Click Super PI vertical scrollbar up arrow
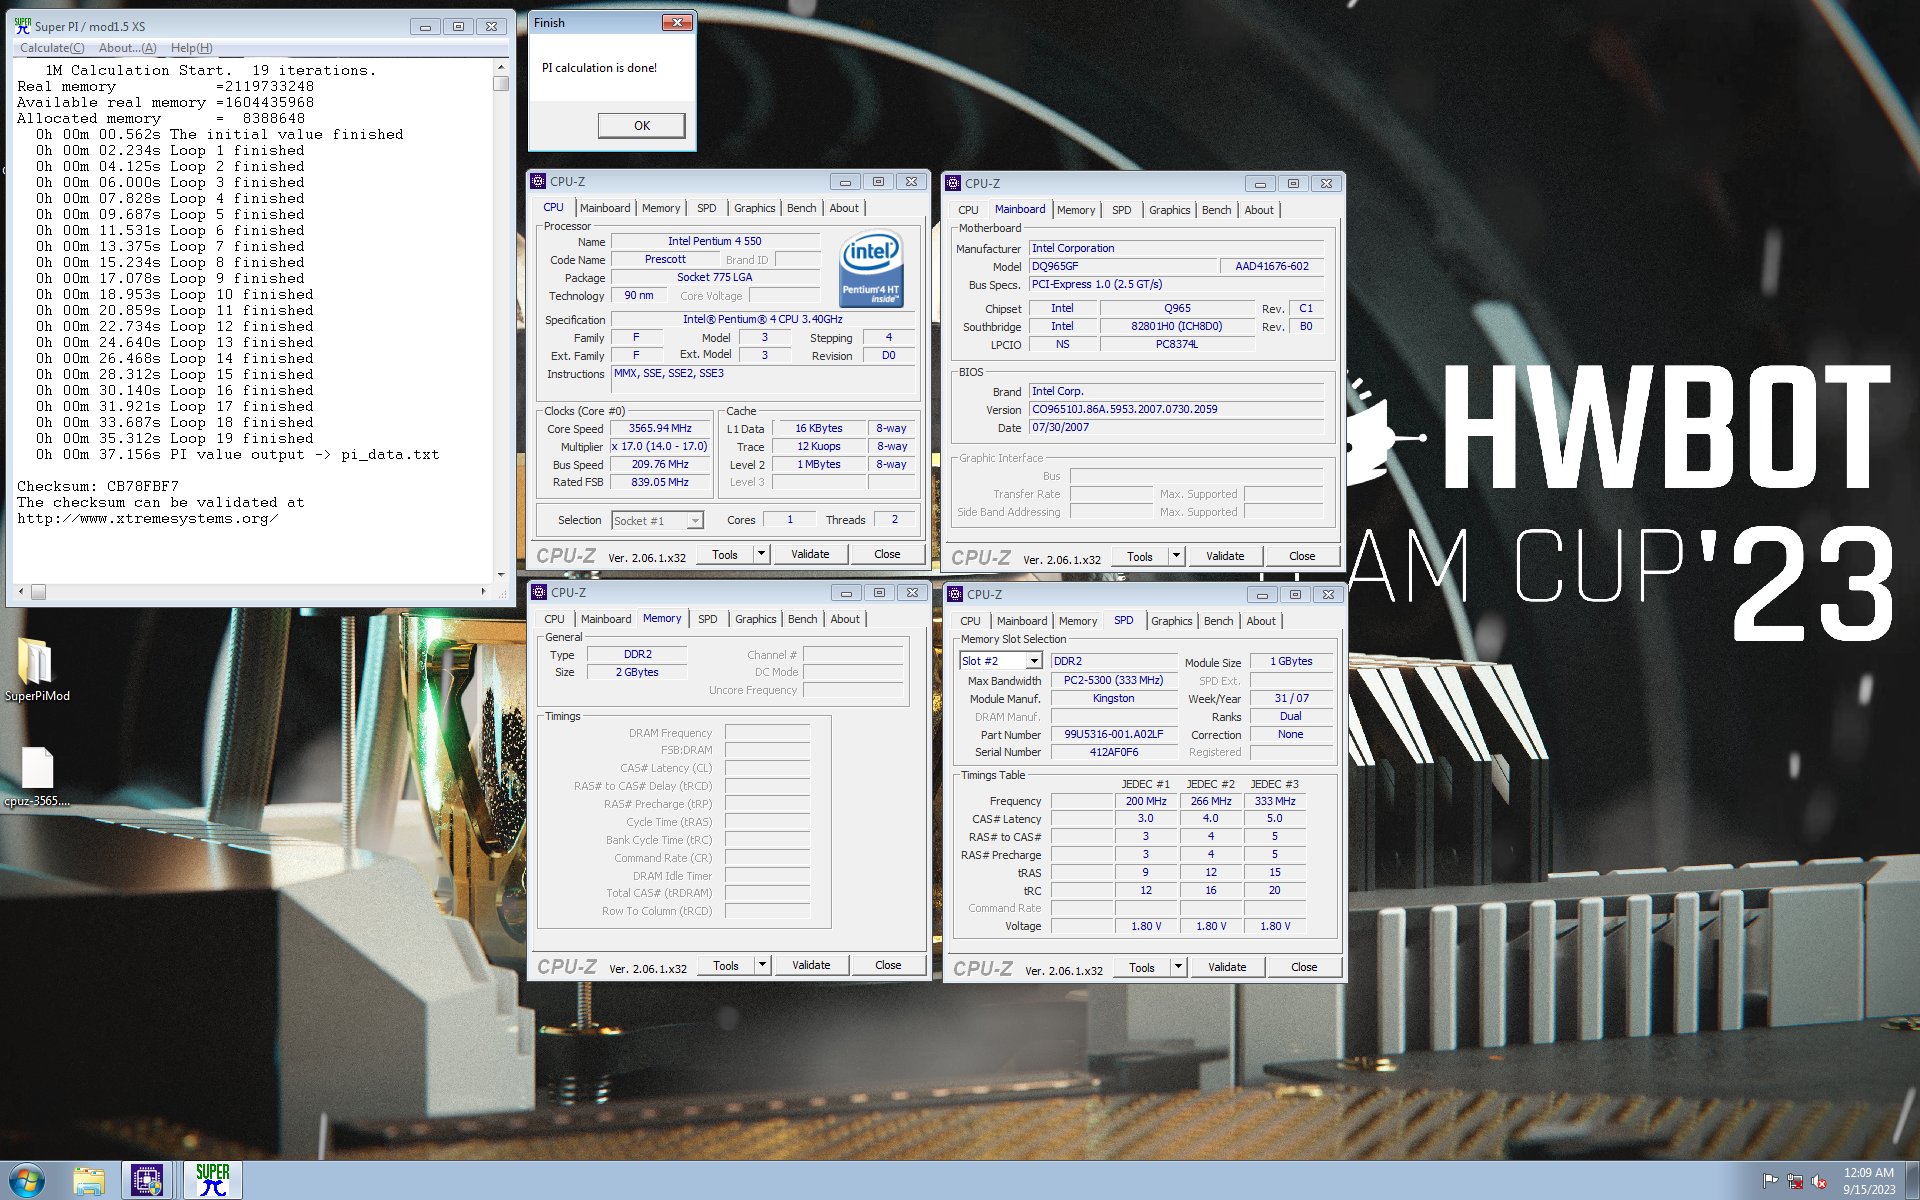 (501, 68)
